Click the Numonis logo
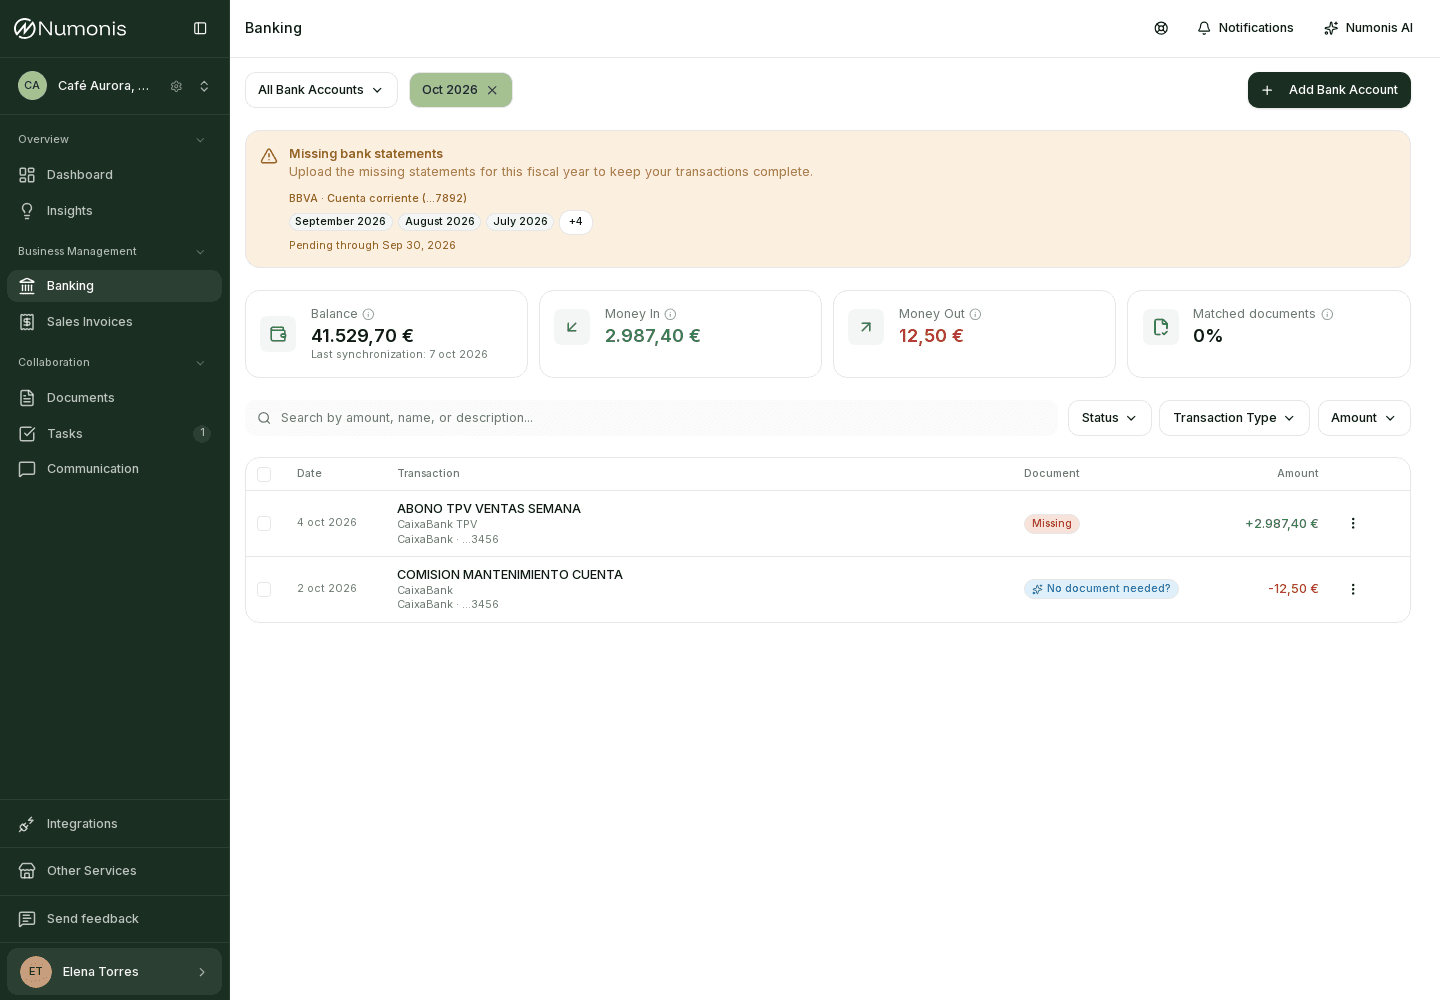Viewport: 1440px width, 1000px height. (70, 28)
